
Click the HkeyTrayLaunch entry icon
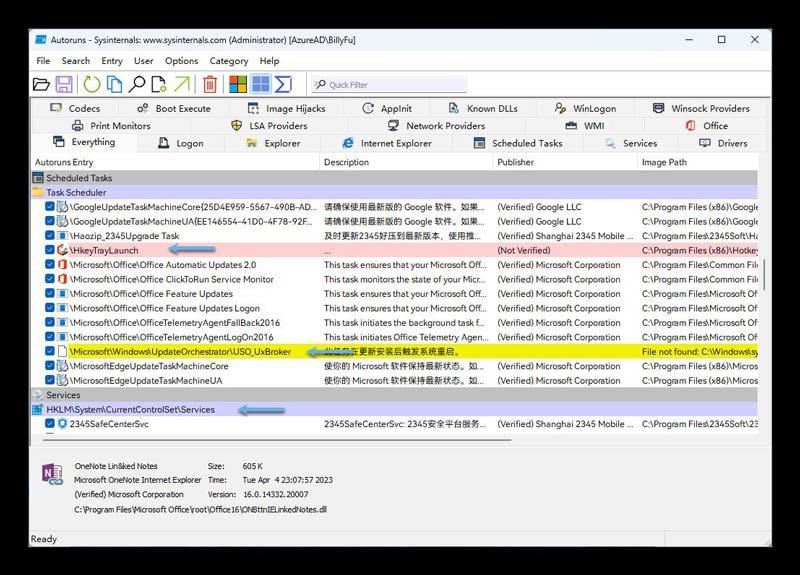coord(62,250)
